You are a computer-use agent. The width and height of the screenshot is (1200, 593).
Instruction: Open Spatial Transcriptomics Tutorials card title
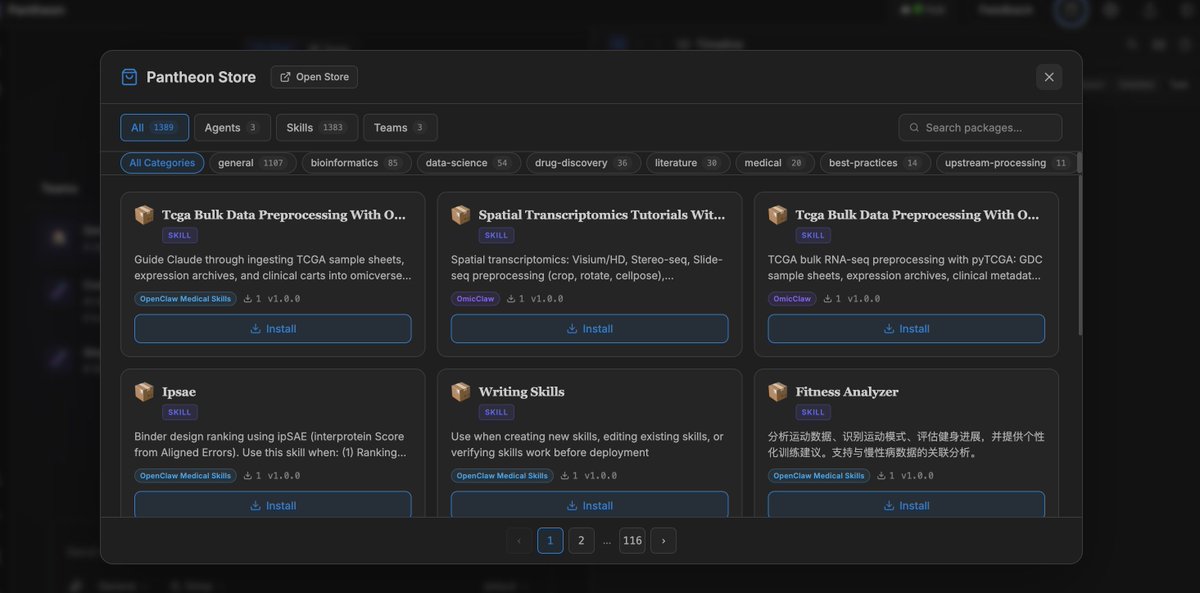(x=602, y=215)
